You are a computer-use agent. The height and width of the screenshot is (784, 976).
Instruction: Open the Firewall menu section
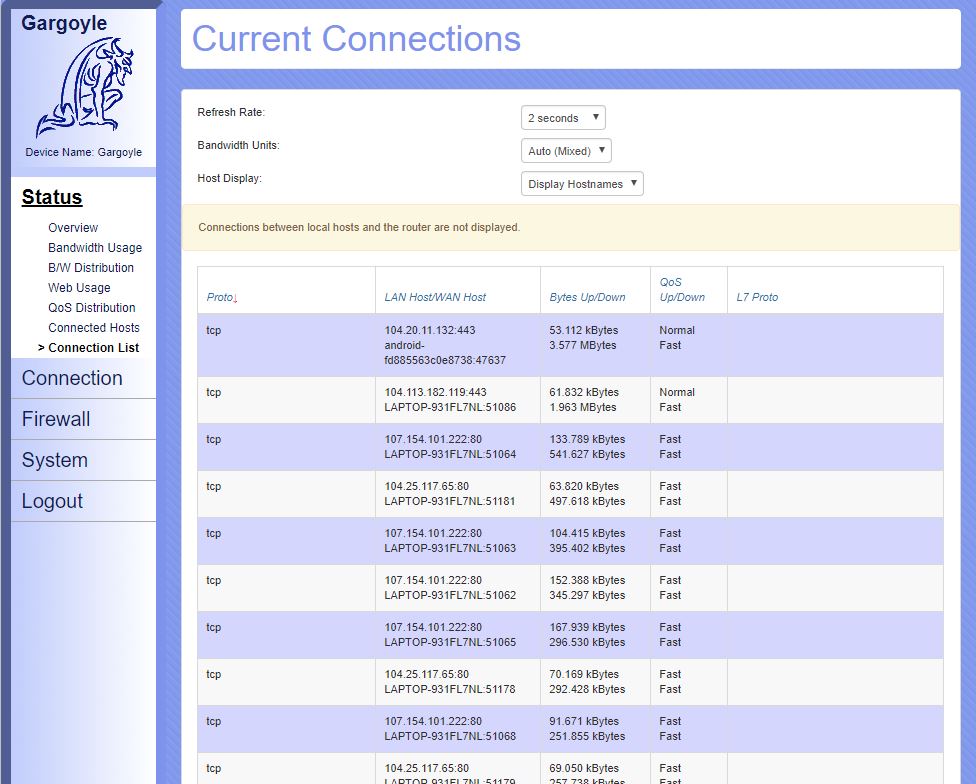[56, 419]
